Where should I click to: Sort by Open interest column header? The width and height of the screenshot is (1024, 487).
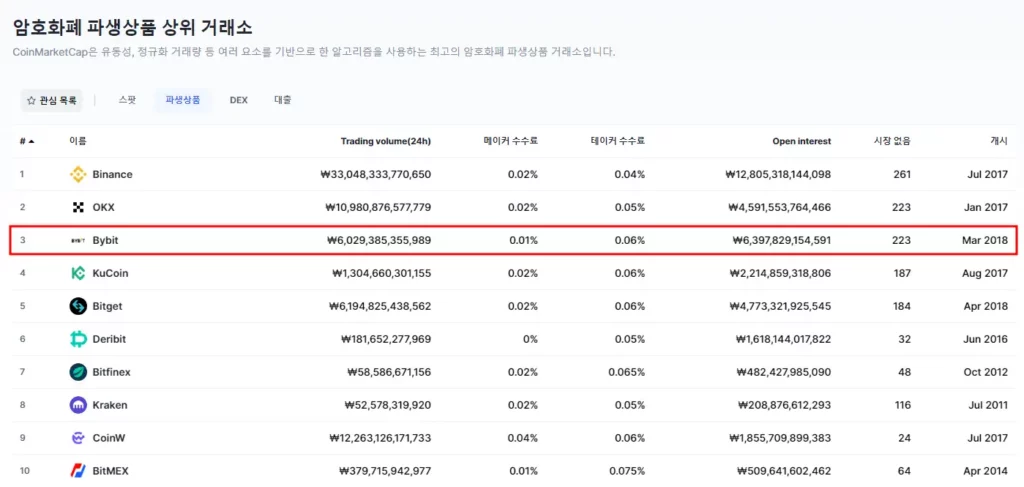click(x=801, y=141)
